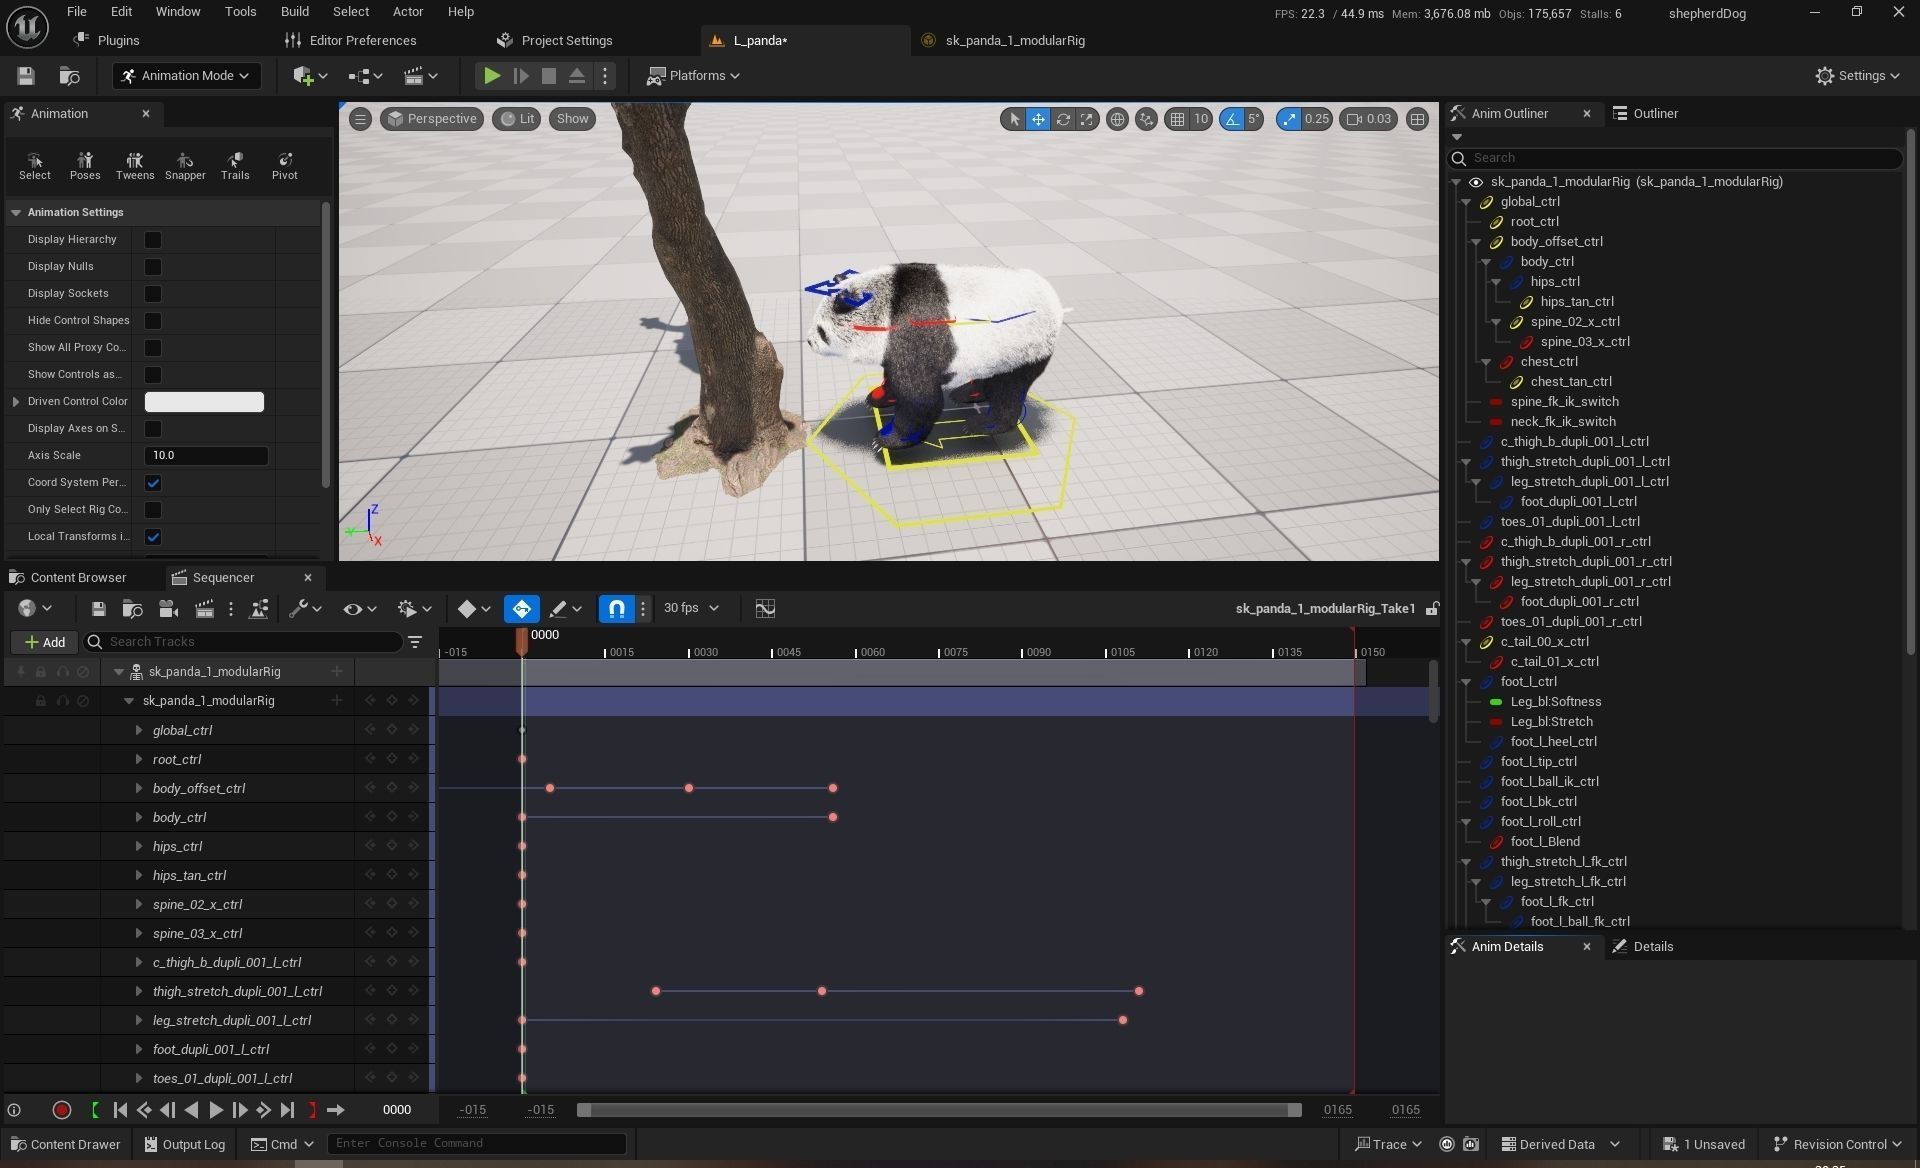This screenshot has width=1920, height=1168.
Task: Enable the Display Hierarchy checkbox
Action: pyautogui.click(x=153, y=240)
